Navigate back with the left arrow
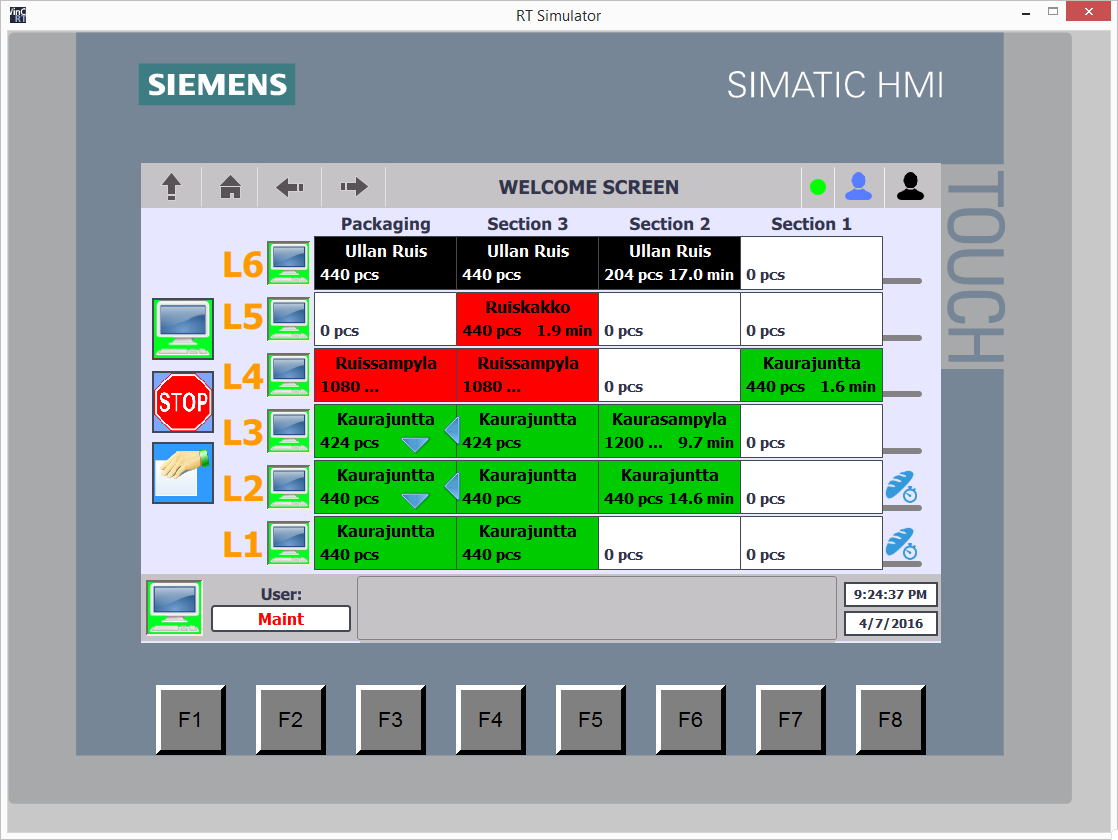Image resolution: width=1118 pixels, height=840 pixels. [x=290, y=187]
